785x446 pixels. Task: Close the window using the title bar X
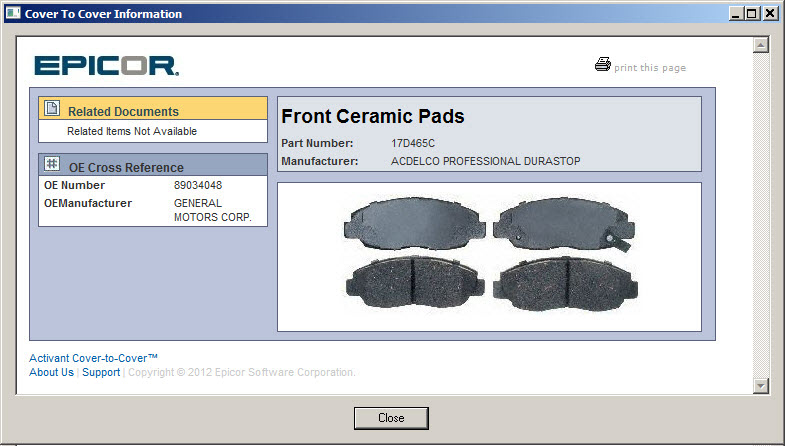(770, 14)
